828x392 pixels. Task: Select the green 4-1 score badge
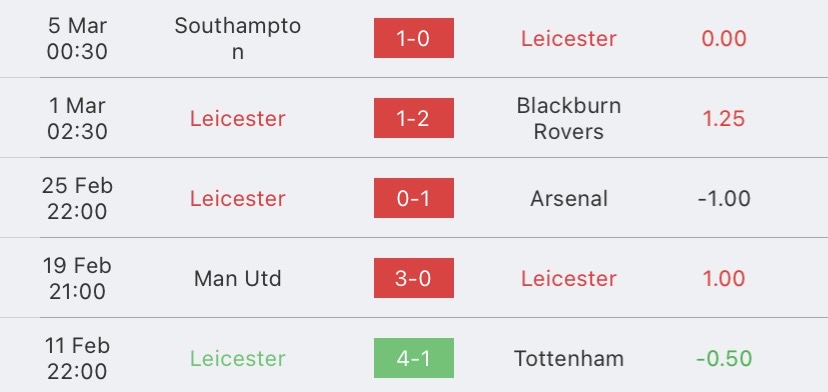click(413, 358)
